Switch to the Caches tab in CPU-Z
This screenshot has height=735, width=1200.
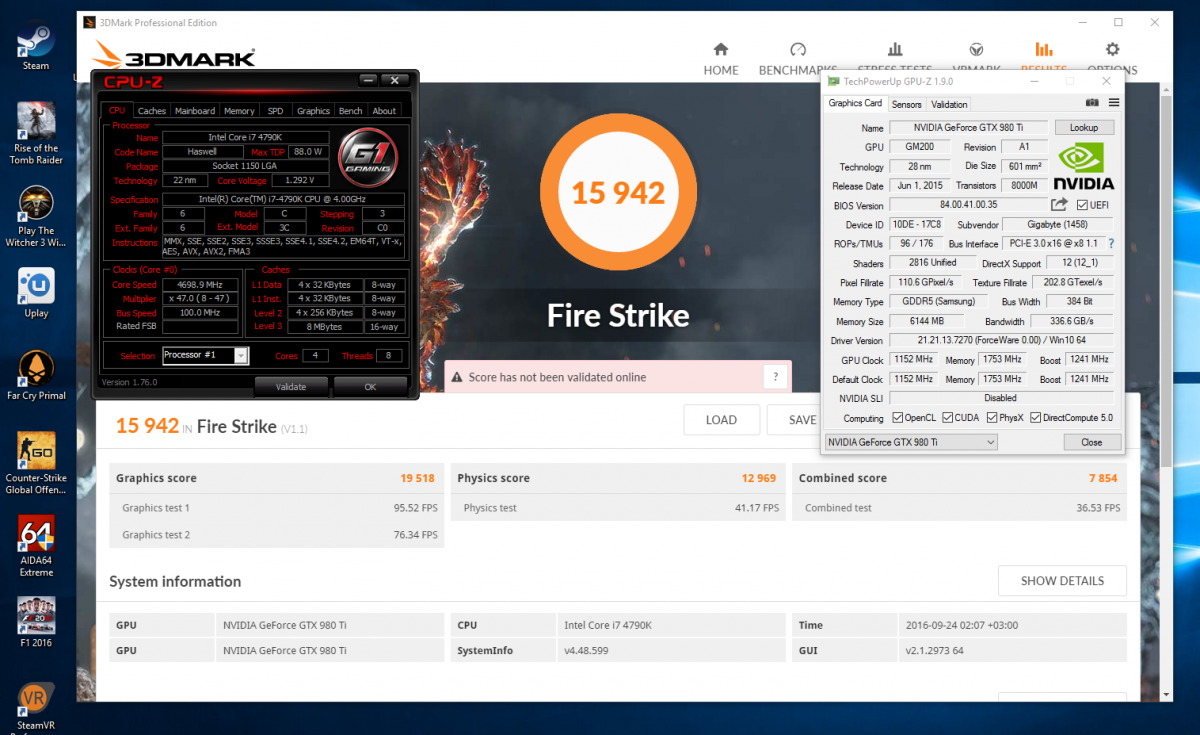click(x=152, y=111)
